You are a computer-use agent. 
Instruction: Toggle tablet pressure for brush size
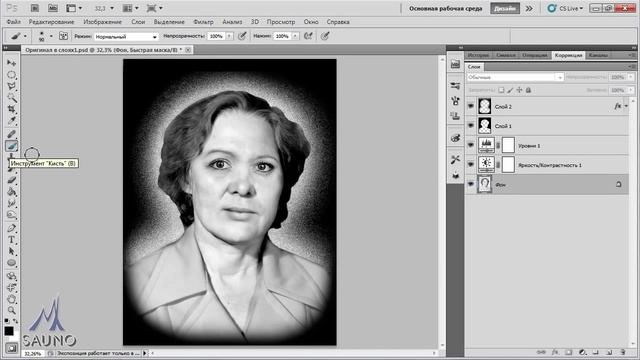point(325,36)
